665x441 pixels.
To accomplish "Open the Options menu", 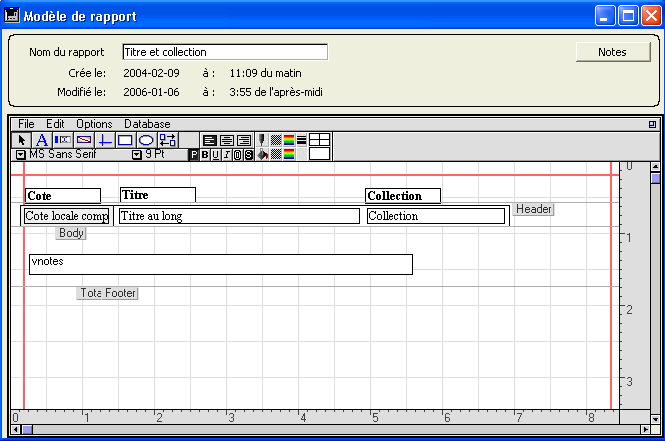I will click(94, 124).
